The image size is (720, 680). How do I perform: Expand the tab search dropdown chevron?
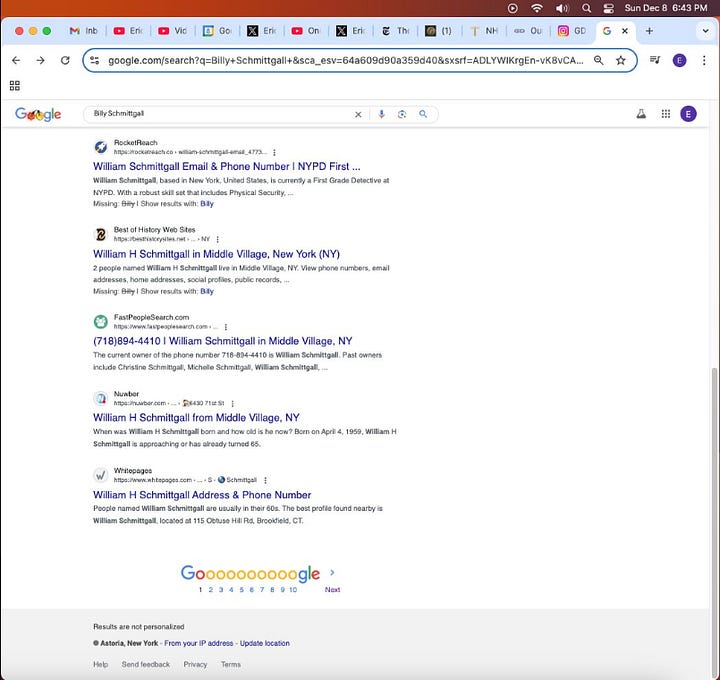[705, 31]
